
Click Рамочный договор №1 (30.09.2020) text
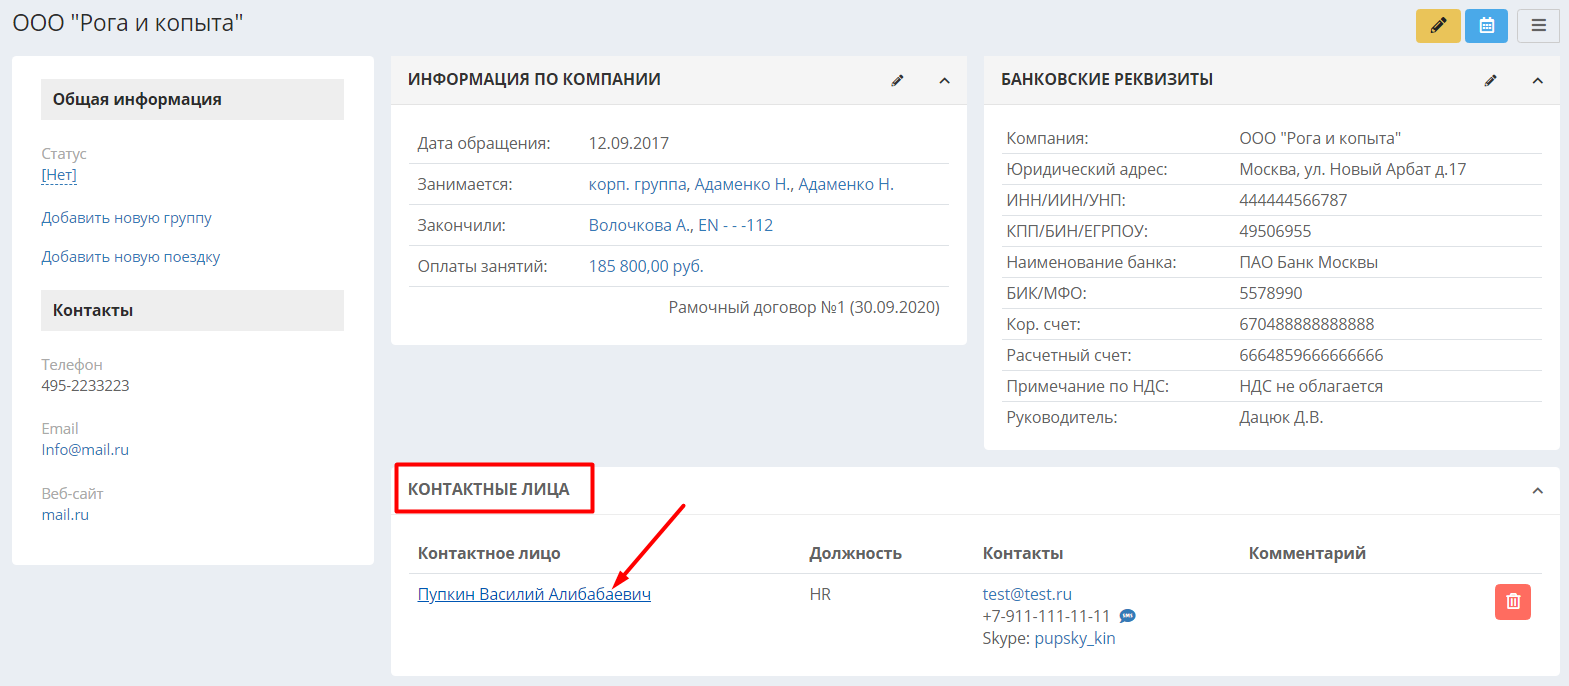pyautogui.click(x=804, y=307)
